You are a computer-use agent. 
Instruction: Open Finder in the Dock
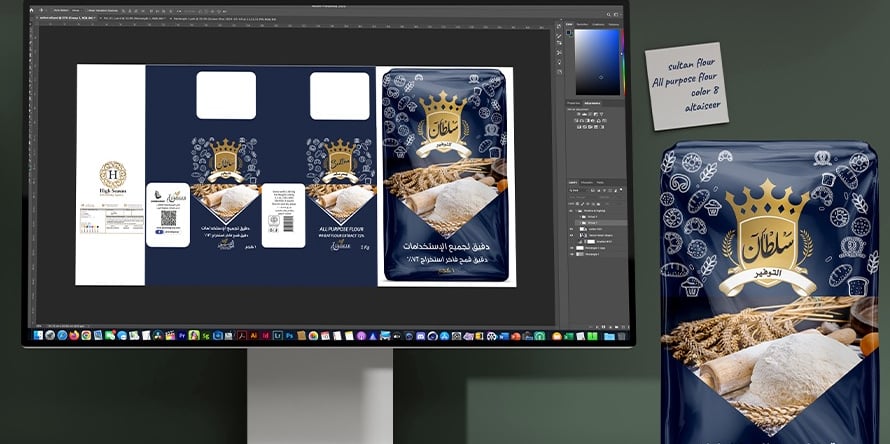click(x=38, y=336)
